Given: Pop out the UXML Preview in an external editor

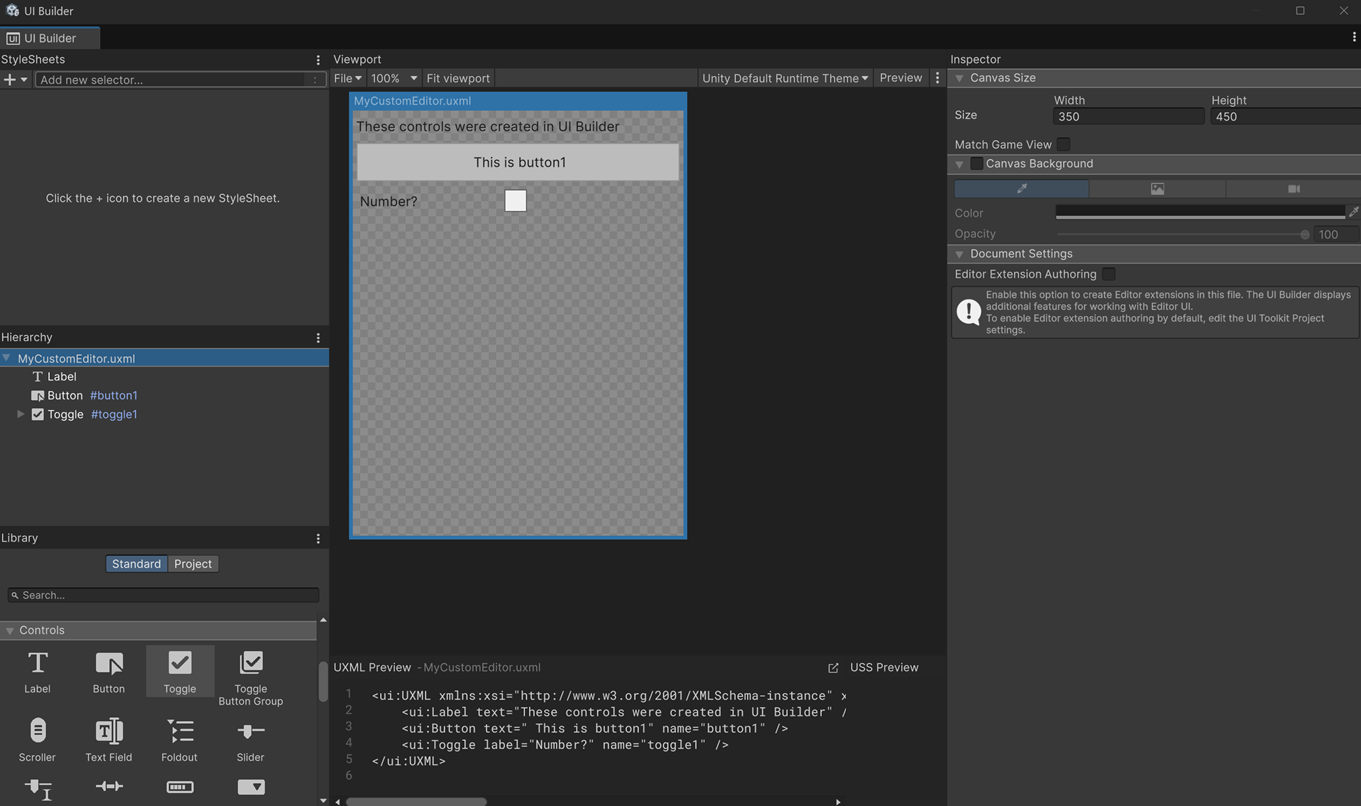Looking at the screenshot, I should (x=833, y=668).
